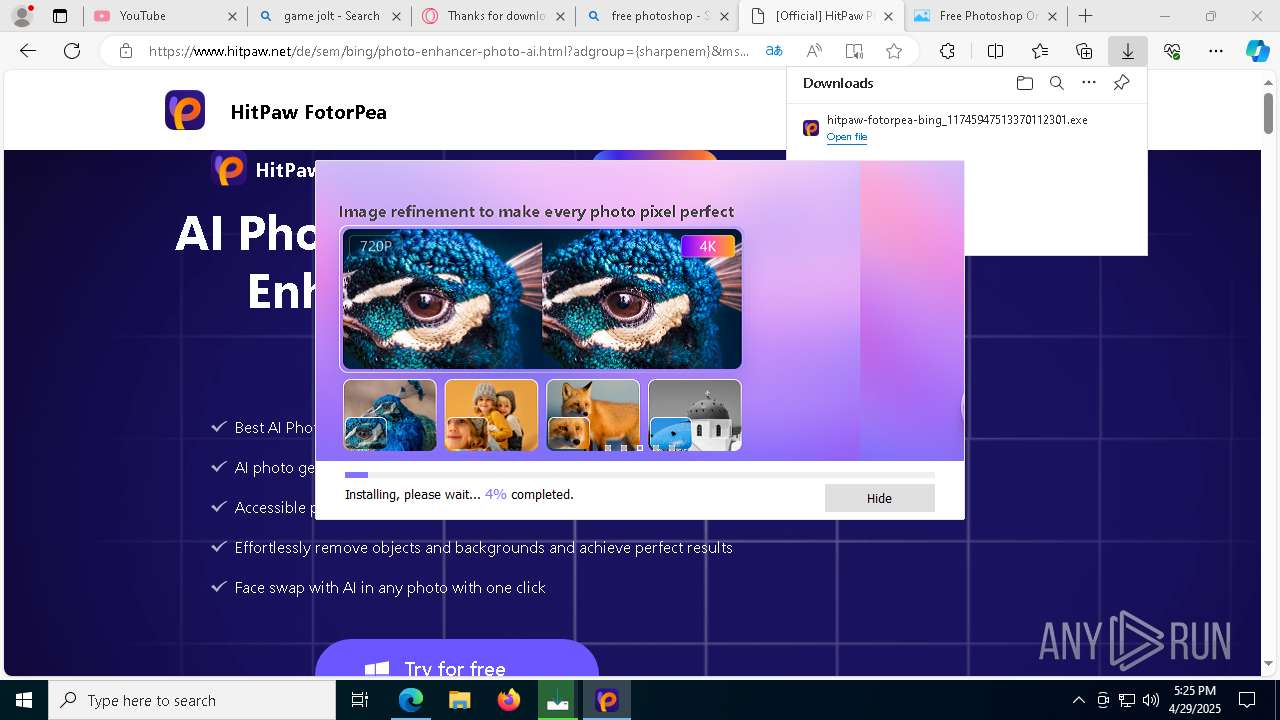The height and width of the screenshot is (720, 1280).
Task: Show hidden system tray icons
Action: click(x=1078, y=700)
